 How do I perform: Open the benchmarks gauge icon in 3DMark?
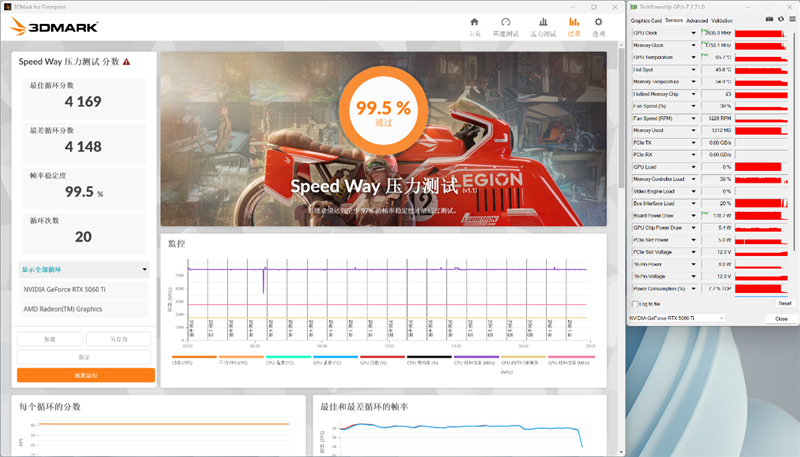506,22
